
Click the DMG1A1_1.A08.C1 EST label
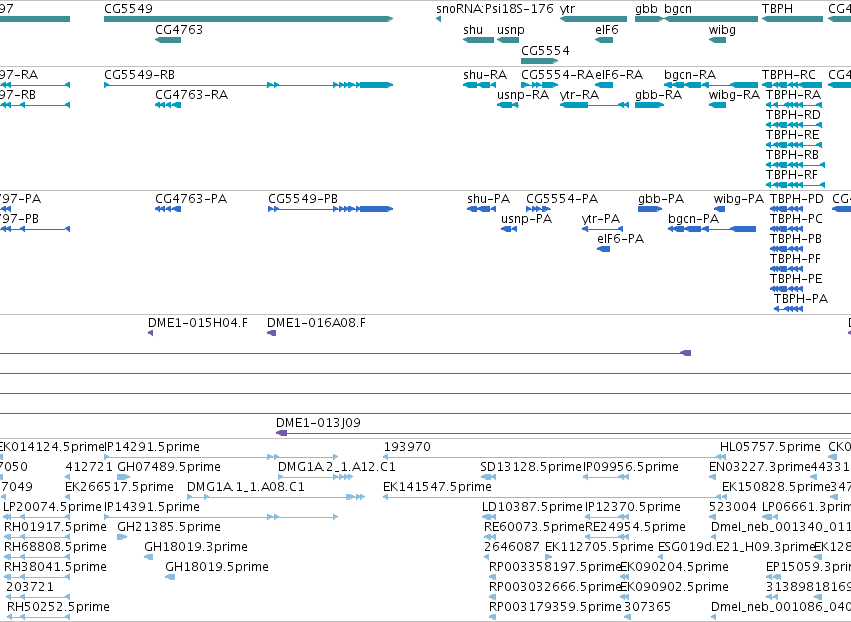(x=246, y=487)
